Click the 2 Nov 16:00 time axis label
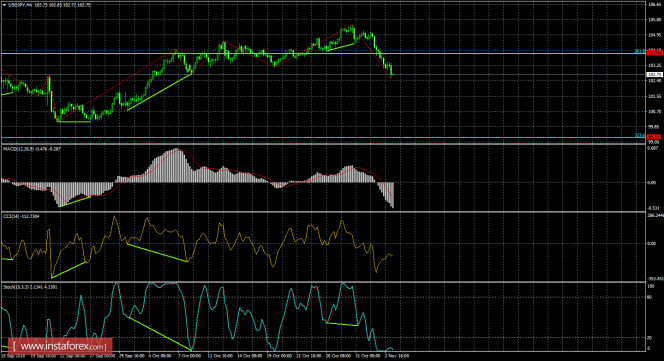The image size is (664, 361). [397, 356]
